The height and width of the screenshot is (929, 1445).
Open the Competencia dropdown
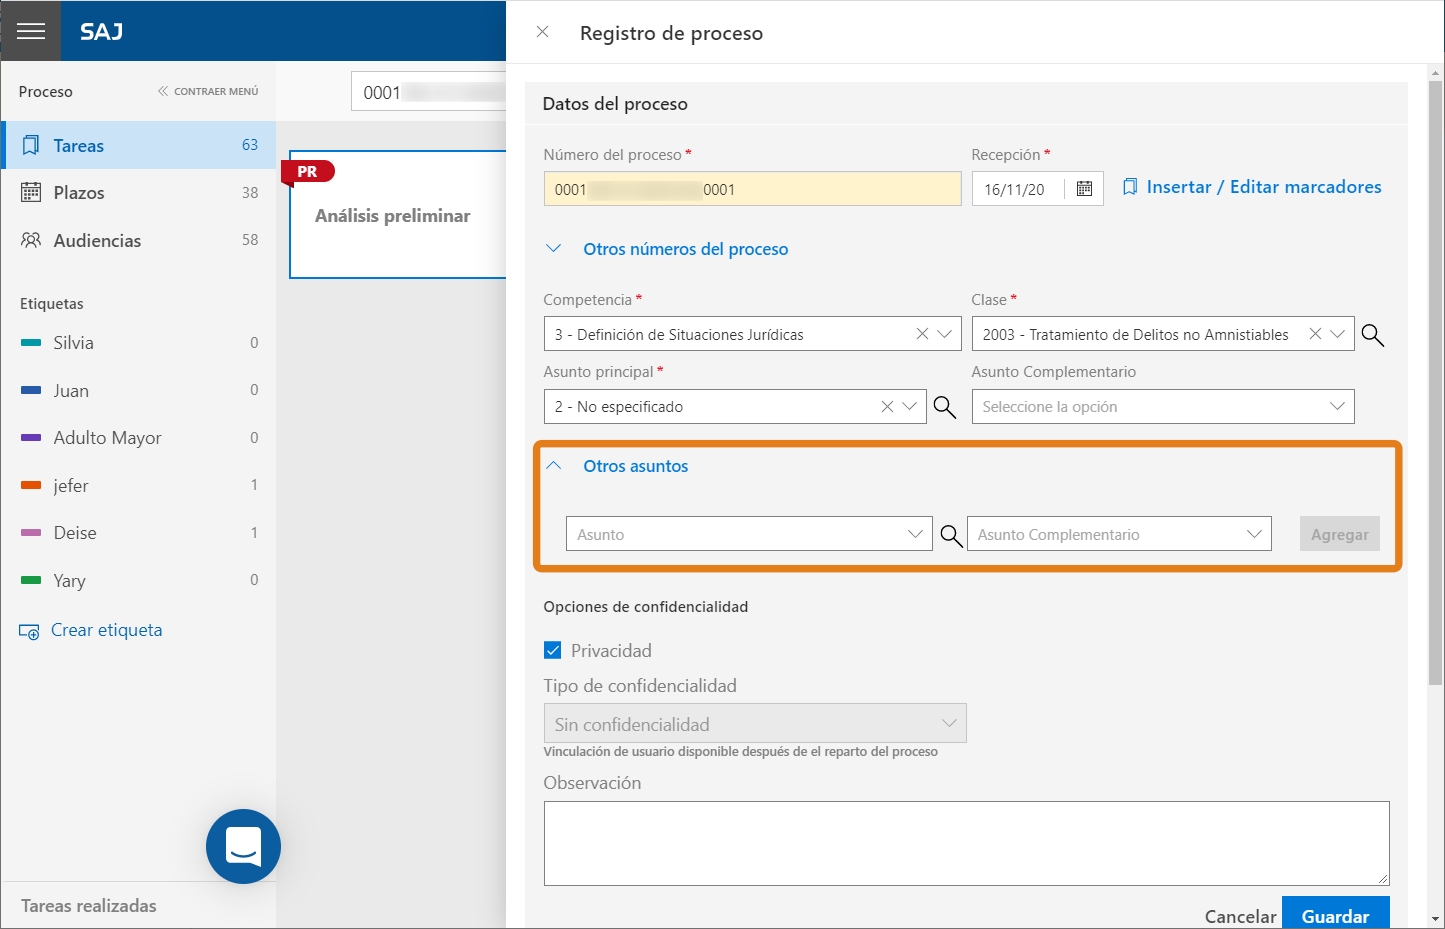[x=944, y=334]
